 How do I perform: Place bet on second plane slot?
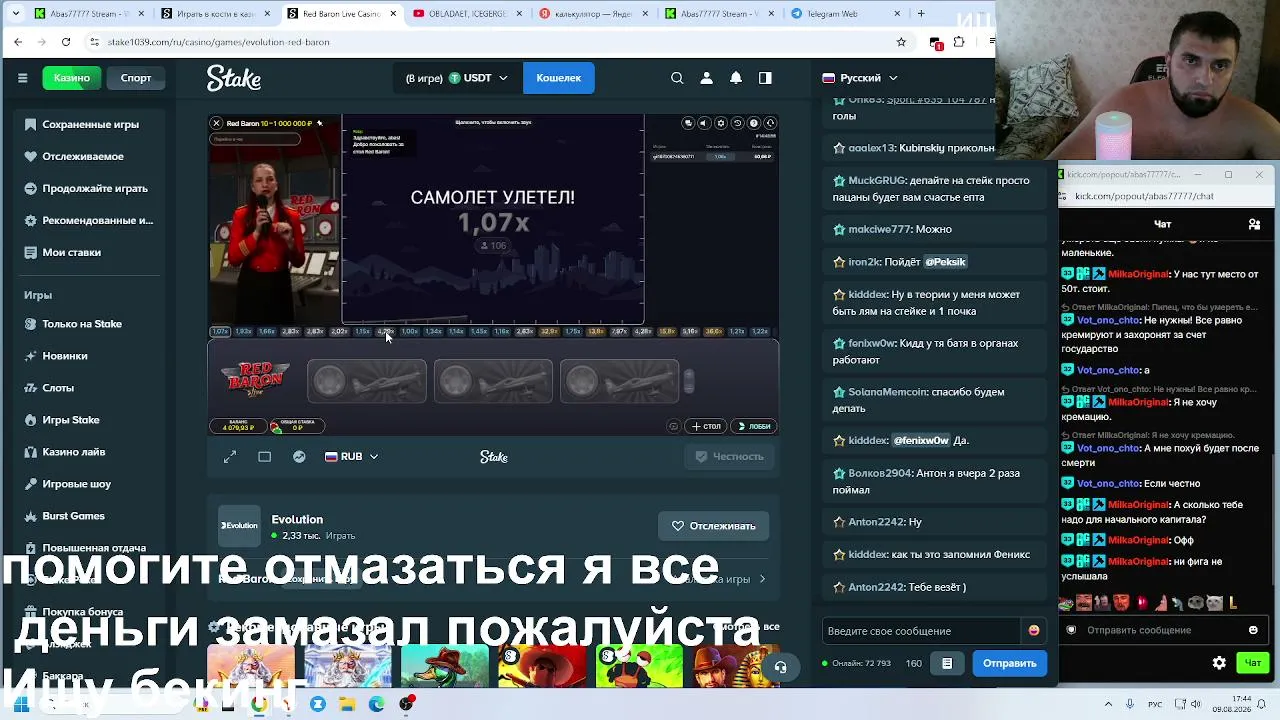pyautogui.click(x=493, y=381)
